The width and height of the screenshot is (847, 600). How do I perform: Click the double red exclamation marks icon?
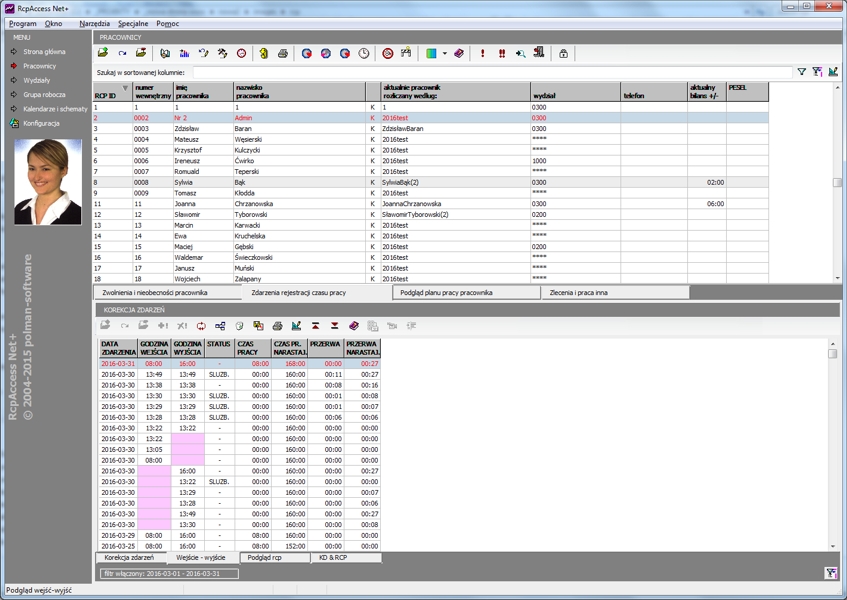(x=502, y=54)
